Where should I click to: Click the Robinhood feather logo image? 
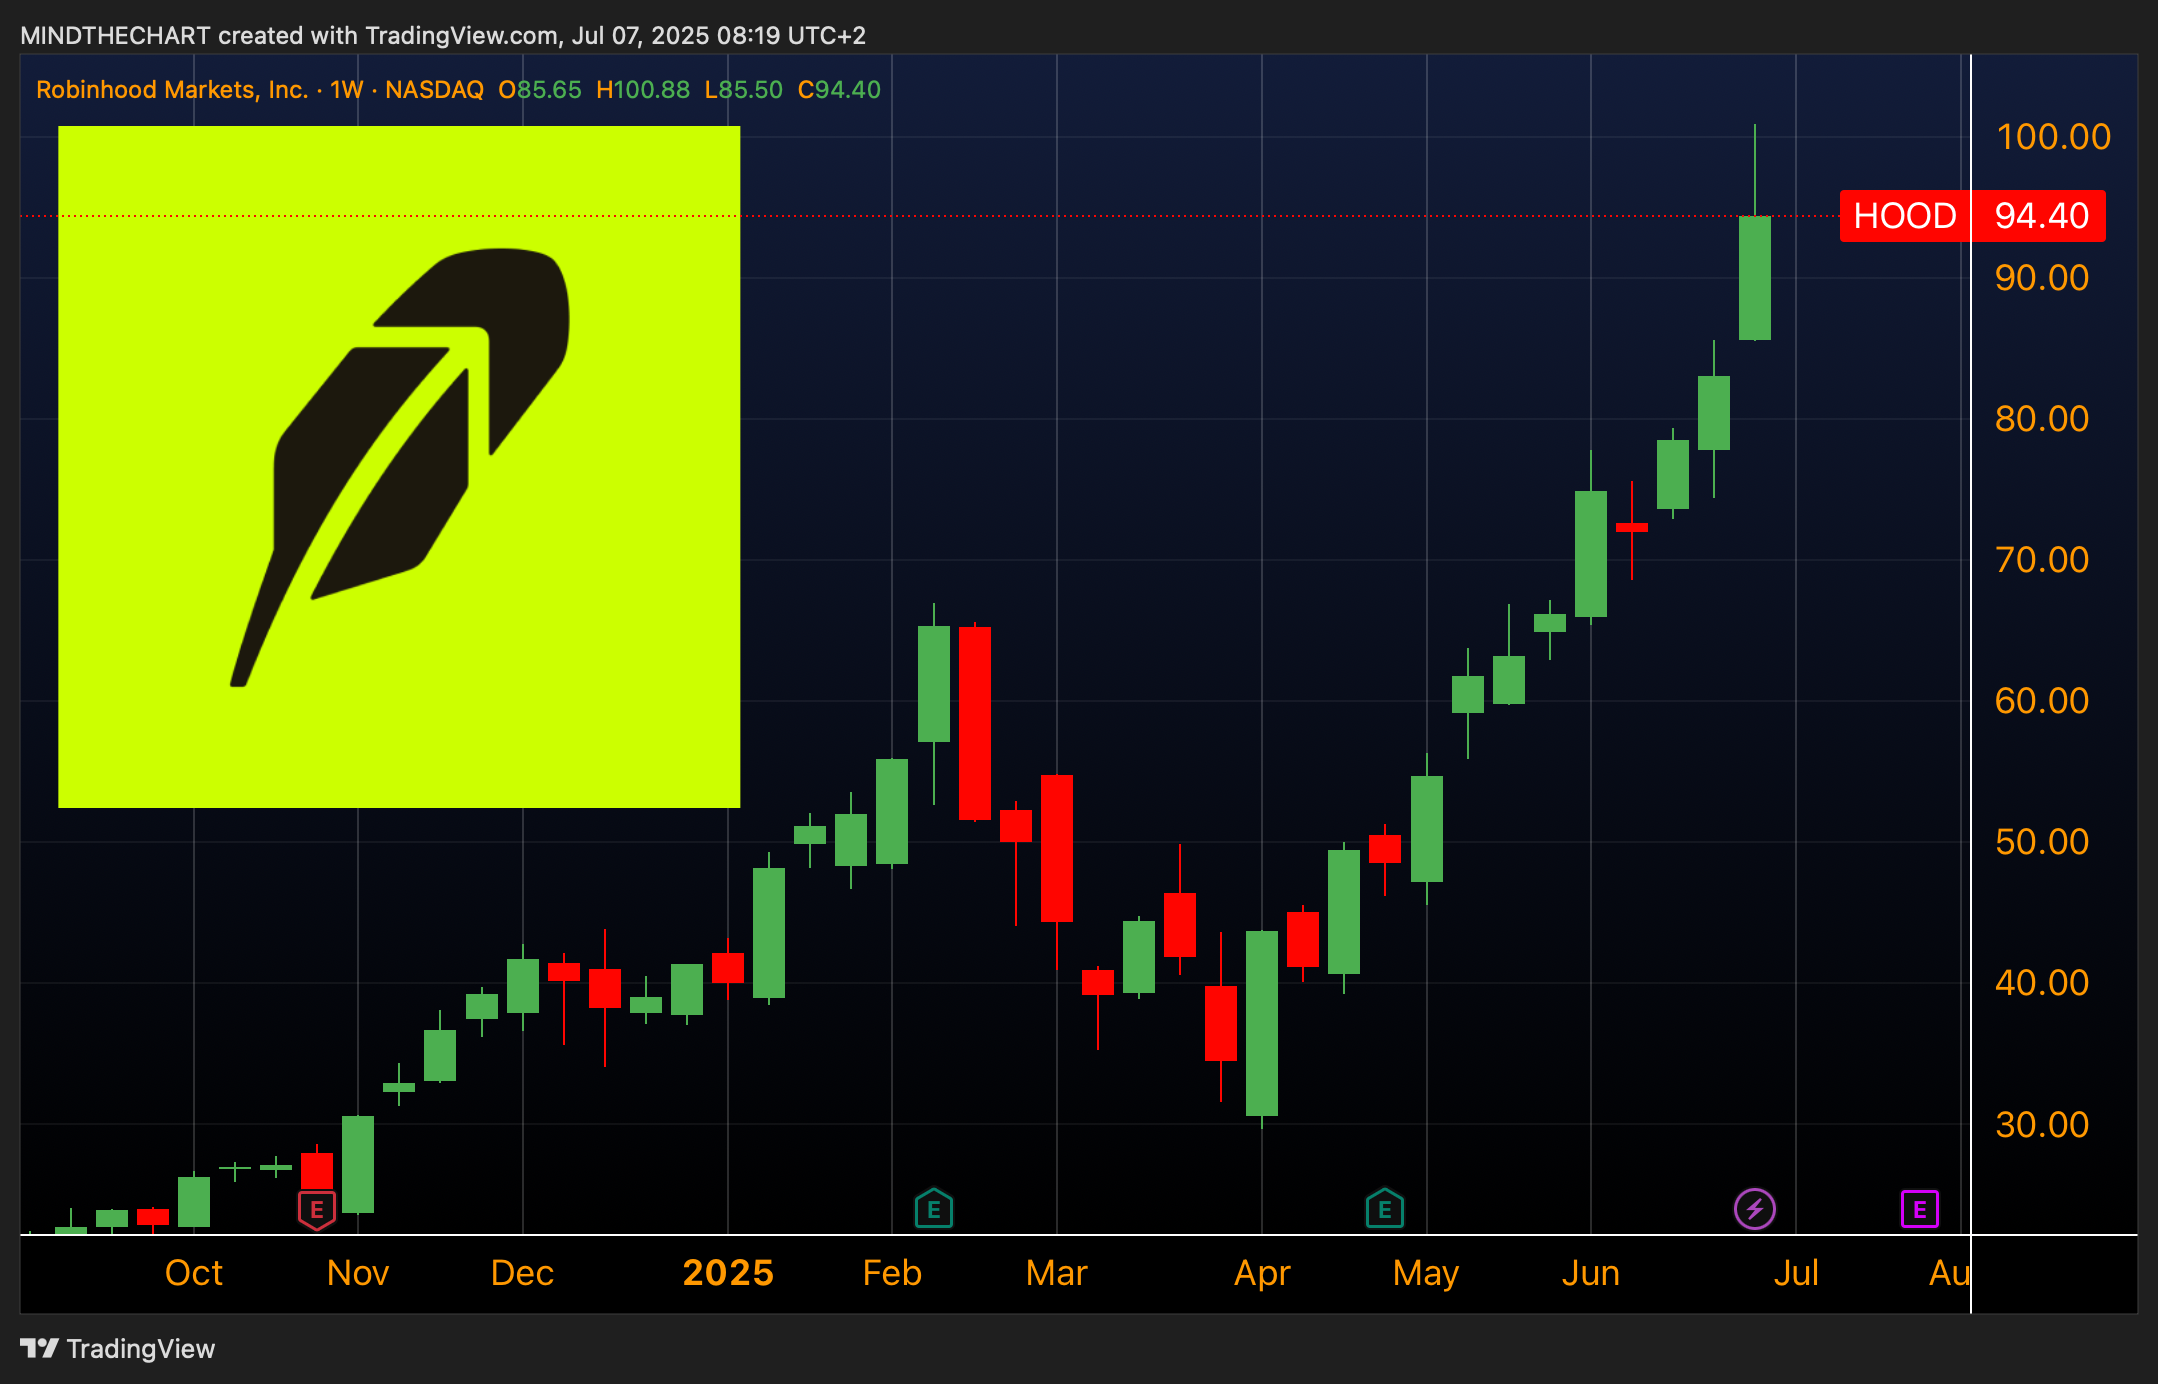pos(399,467)
